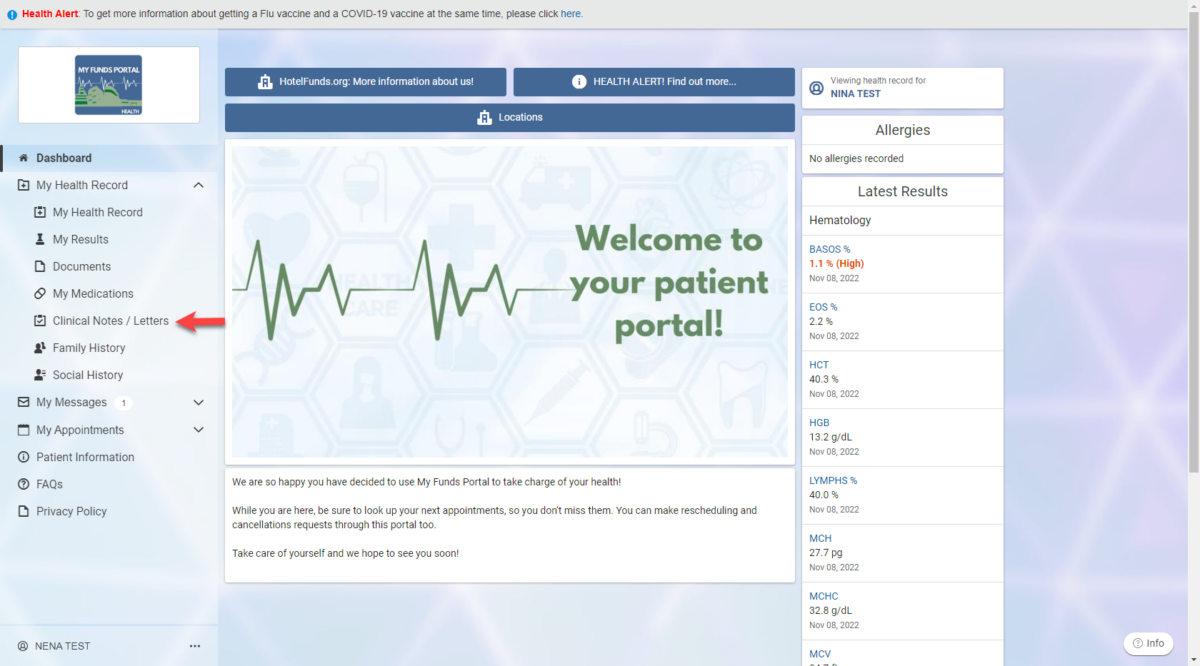
Task: Click the '1.1 % (High)' result value
Action: coord(836,264)
